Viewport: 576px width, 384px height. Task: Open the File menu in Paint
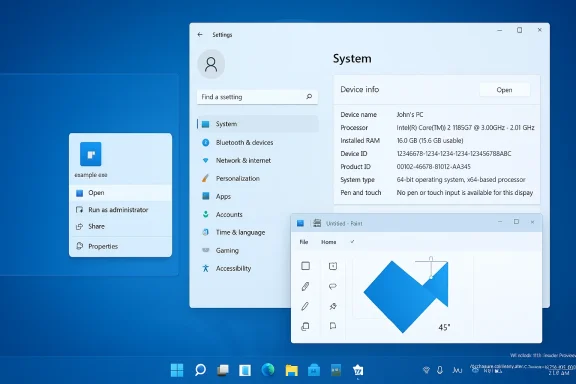304,242
